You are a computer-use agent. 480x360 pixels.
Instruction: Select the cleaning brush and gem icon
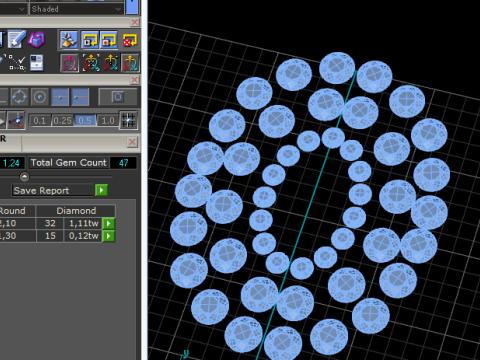(69, 40)
